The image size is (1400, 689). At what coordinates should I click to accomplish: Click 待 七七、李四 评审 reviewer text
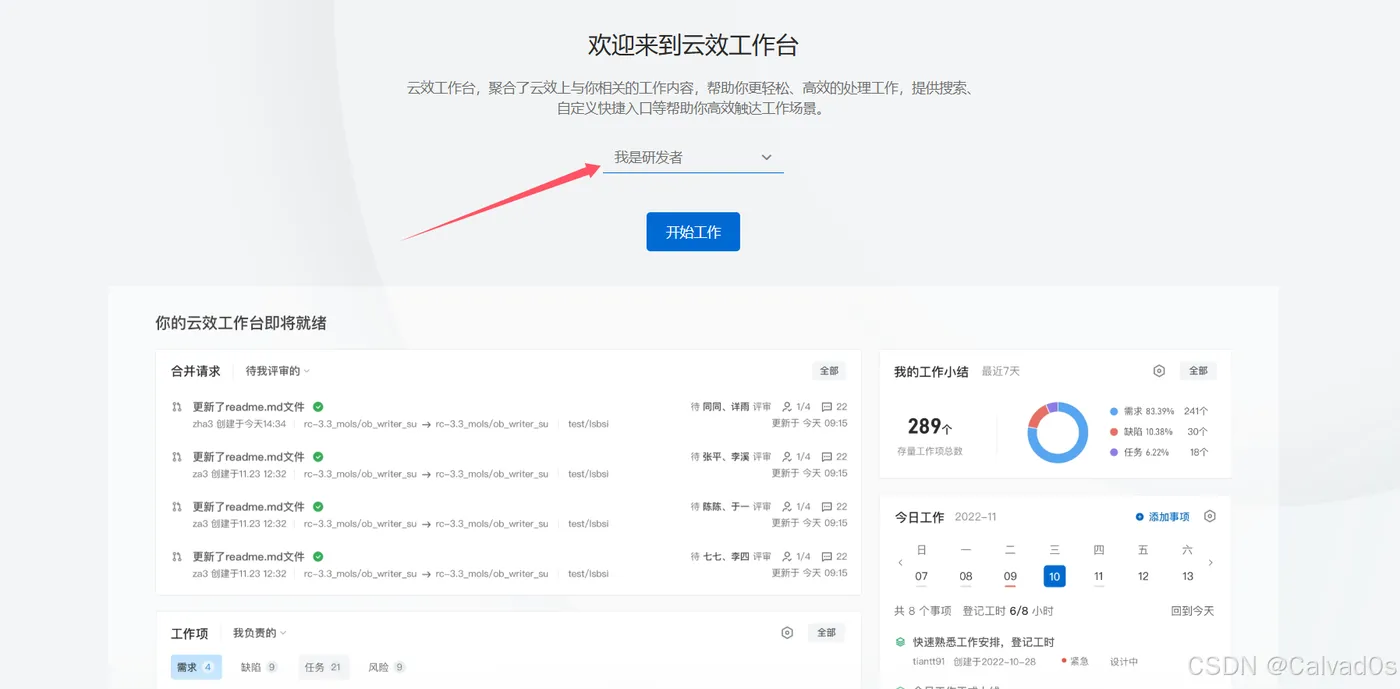(731, 557)
